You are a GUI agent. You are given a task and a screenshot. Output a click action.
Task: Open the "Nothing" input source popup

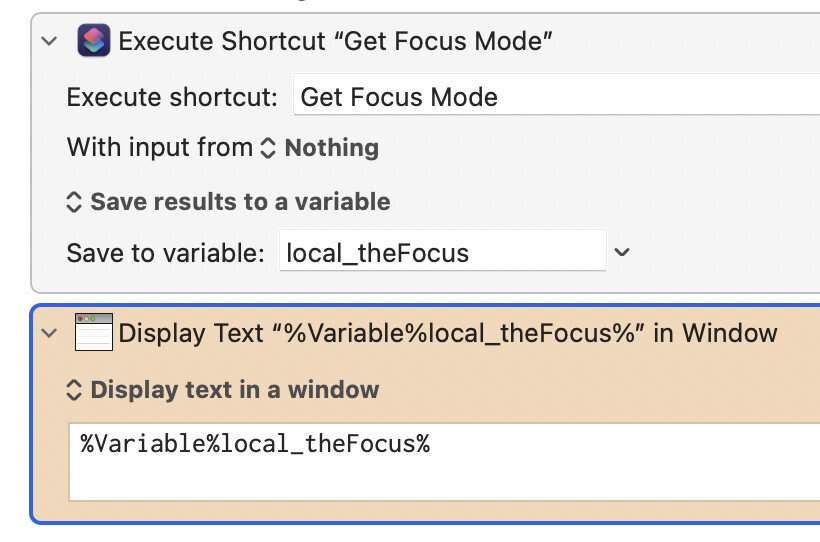click(x=331, y=148)
